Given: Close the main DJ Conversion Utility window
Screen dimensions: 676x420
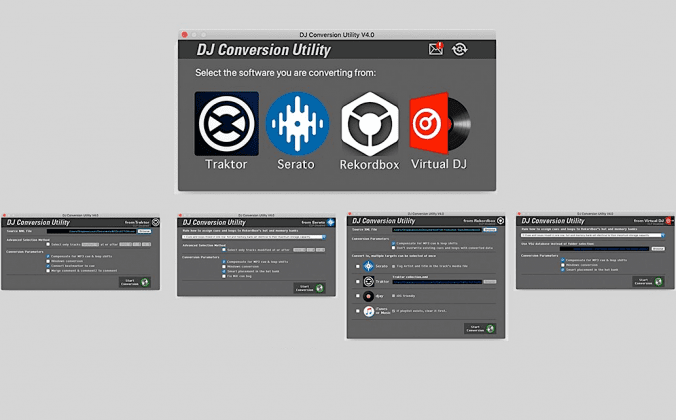Looking at the screenshot, I should click(185, 34).
